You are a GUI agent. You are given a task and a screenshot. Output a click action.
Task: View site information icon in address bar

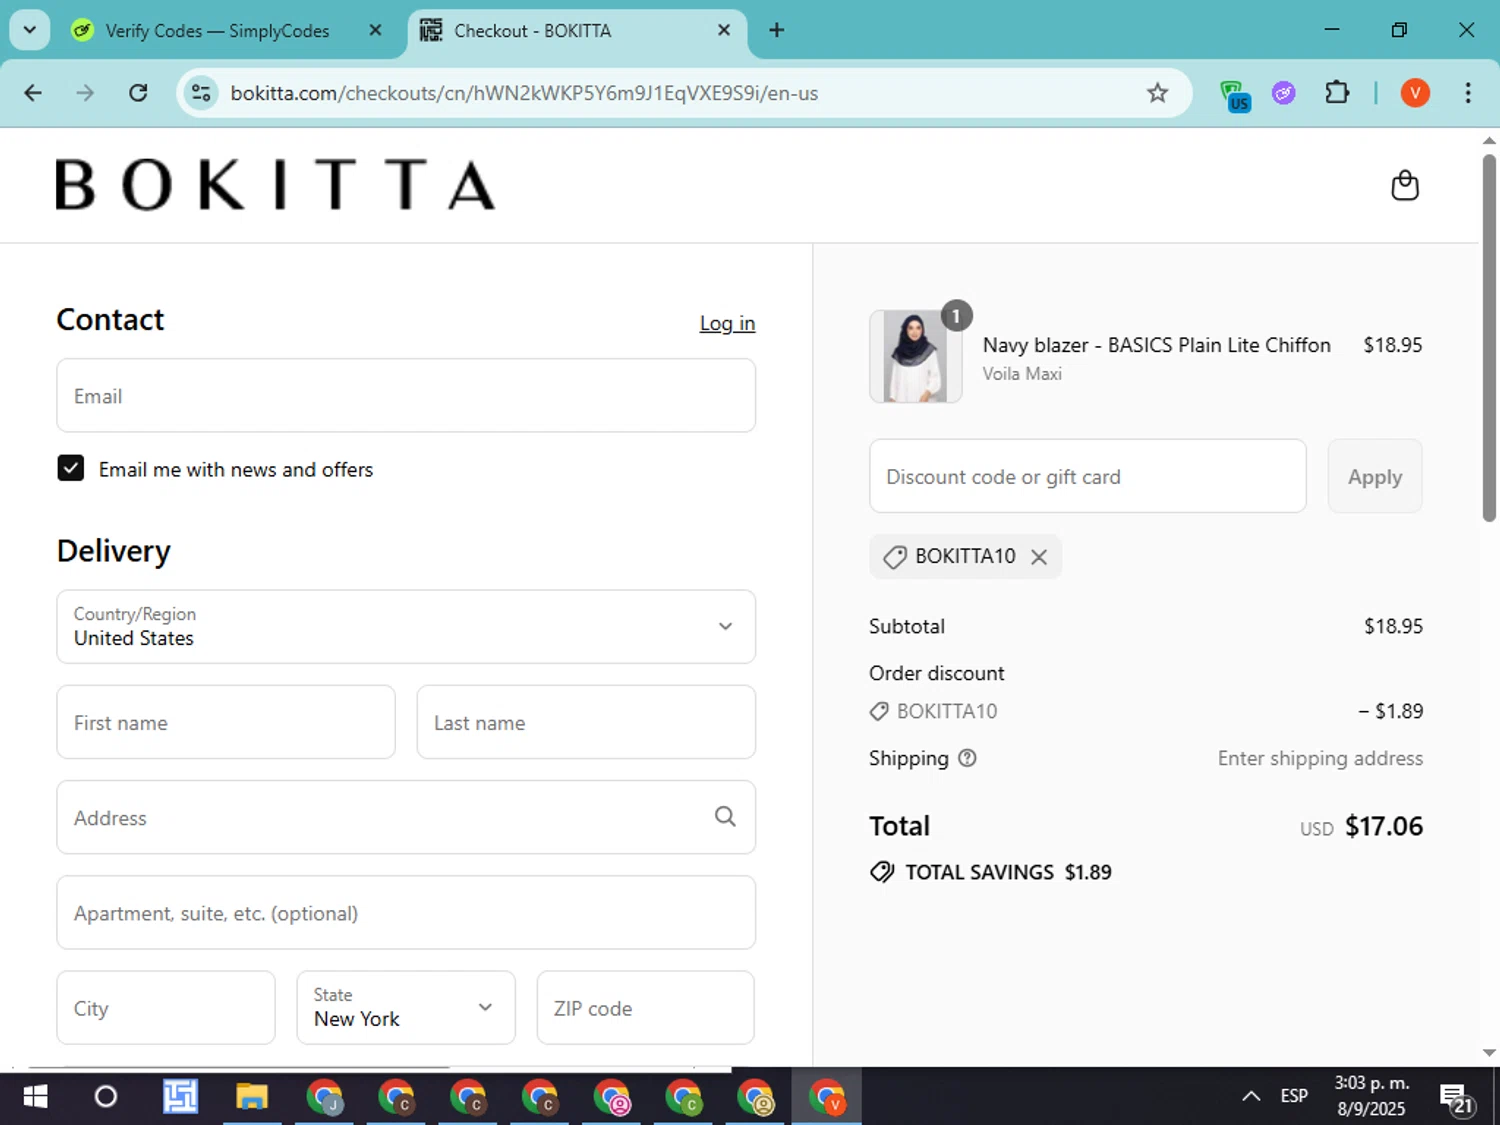tap(201, 93)
